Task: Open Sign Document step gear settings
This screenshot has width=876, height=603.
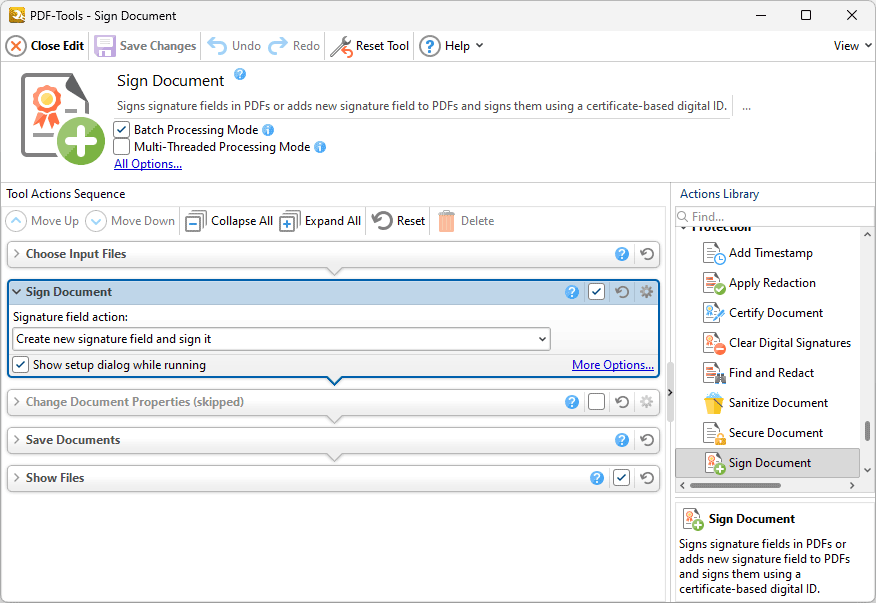Action: tap(646, 292)
